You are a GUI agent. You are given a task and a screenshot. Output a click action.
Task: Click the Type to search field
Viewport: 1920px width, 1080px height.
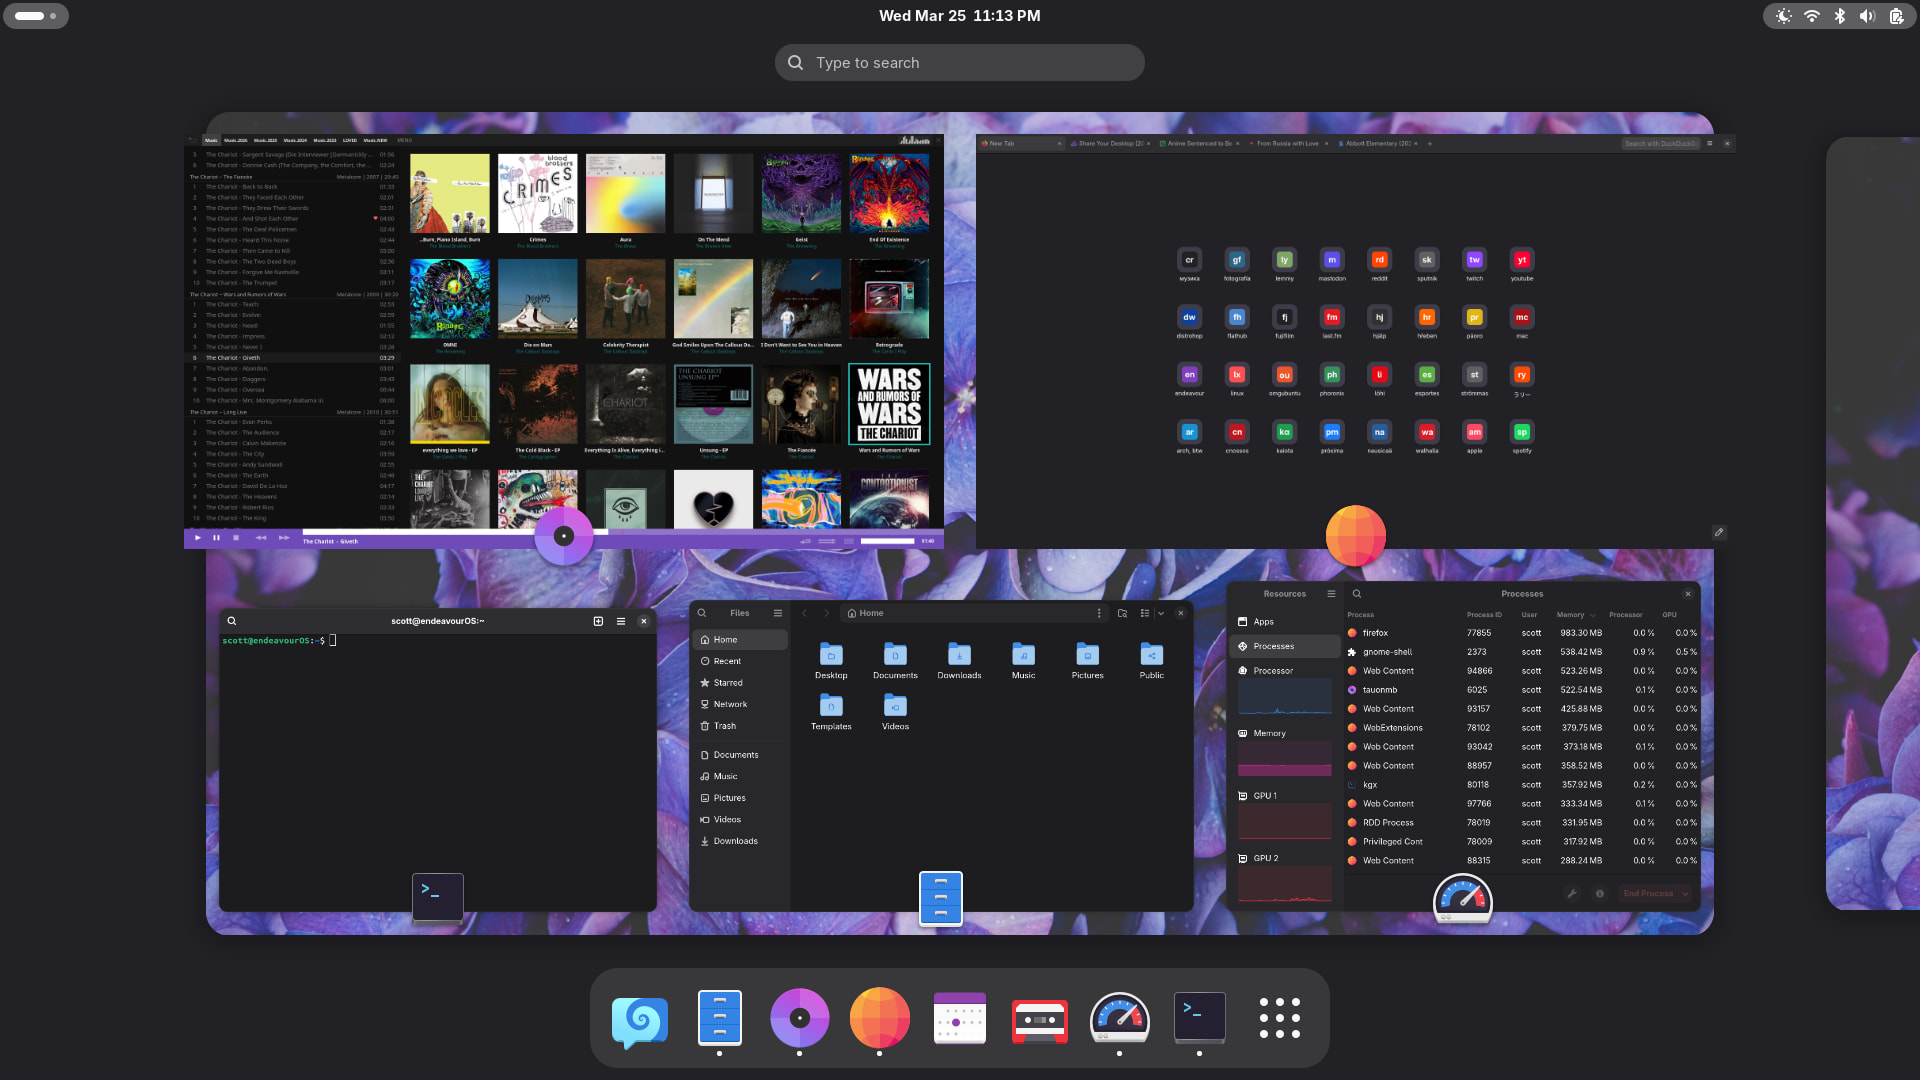point(959,62)
